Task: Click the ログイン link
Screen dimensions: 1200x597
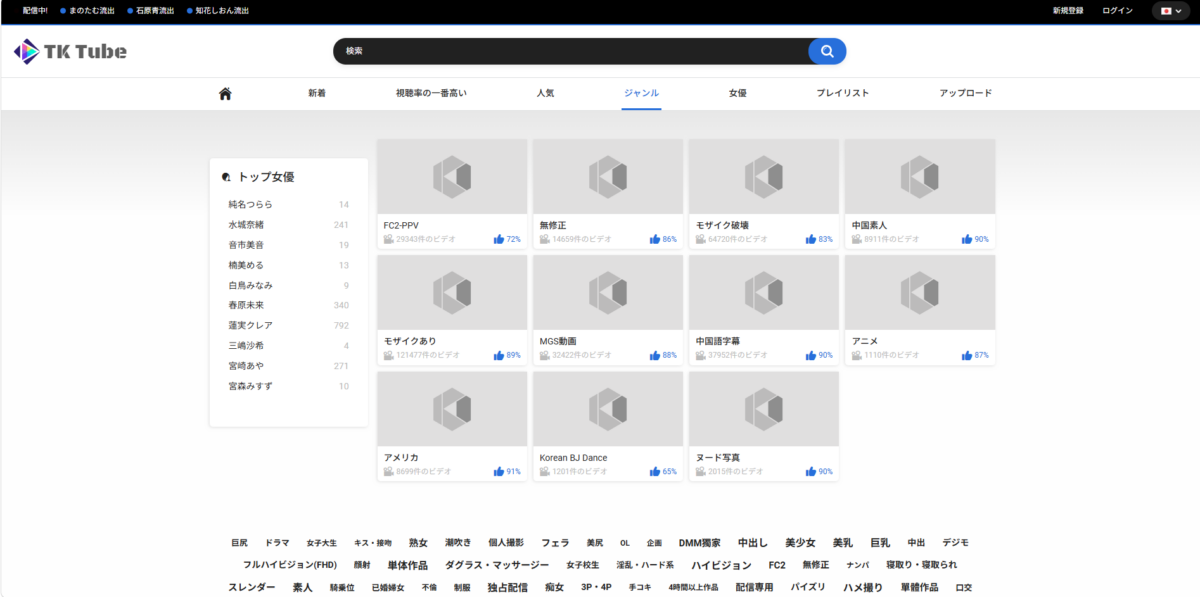Action: coord(1117,11)
